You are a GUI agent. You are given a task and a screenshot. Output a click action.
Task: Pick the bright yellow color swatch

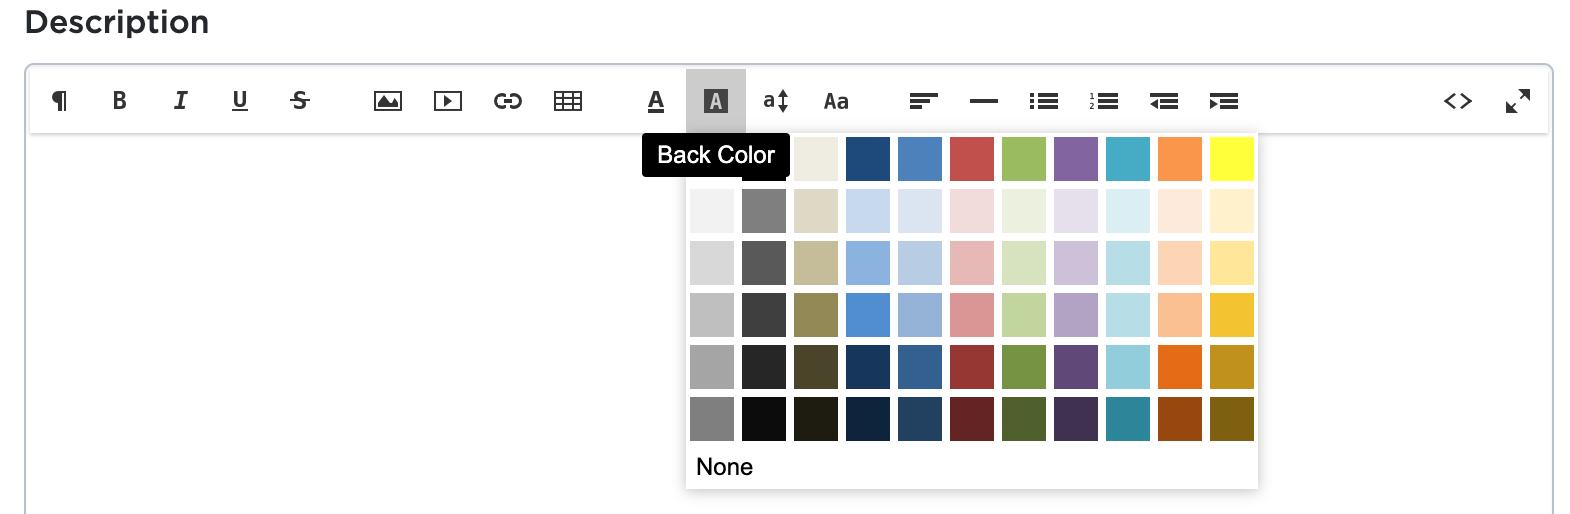pos(1232,159)
